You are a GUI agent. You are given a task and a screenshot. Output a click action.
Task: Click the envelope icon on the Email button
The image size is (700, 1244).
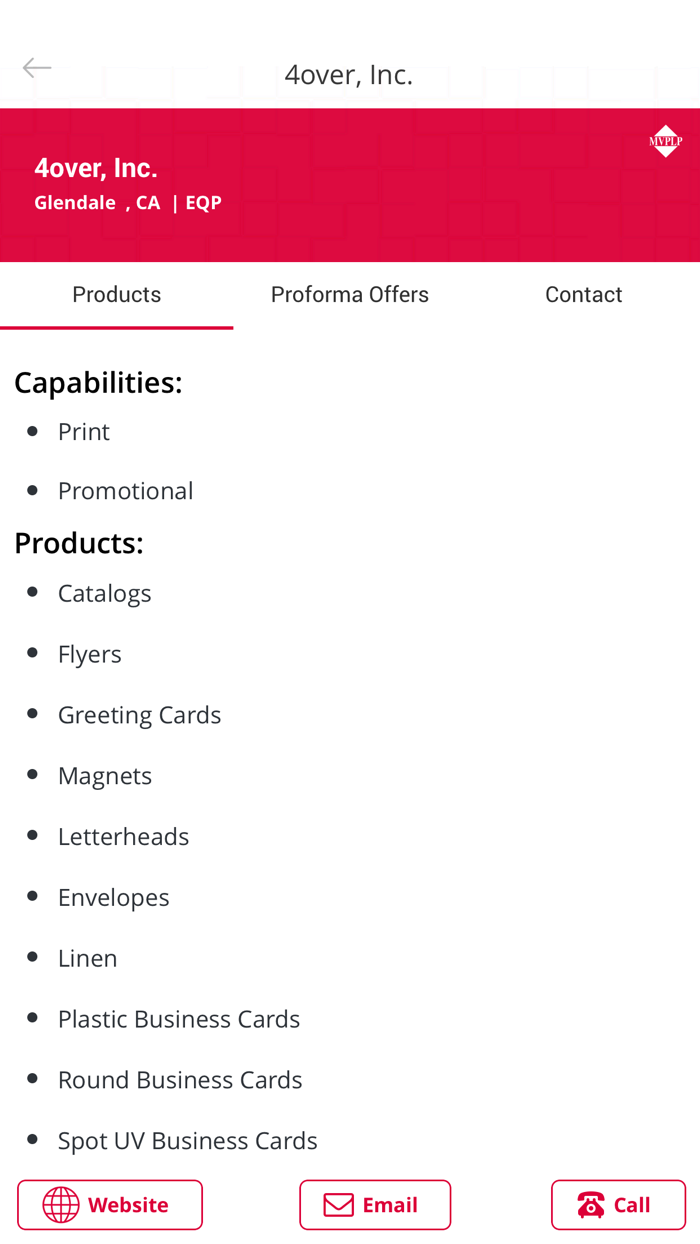click(x=341, y=1205)
